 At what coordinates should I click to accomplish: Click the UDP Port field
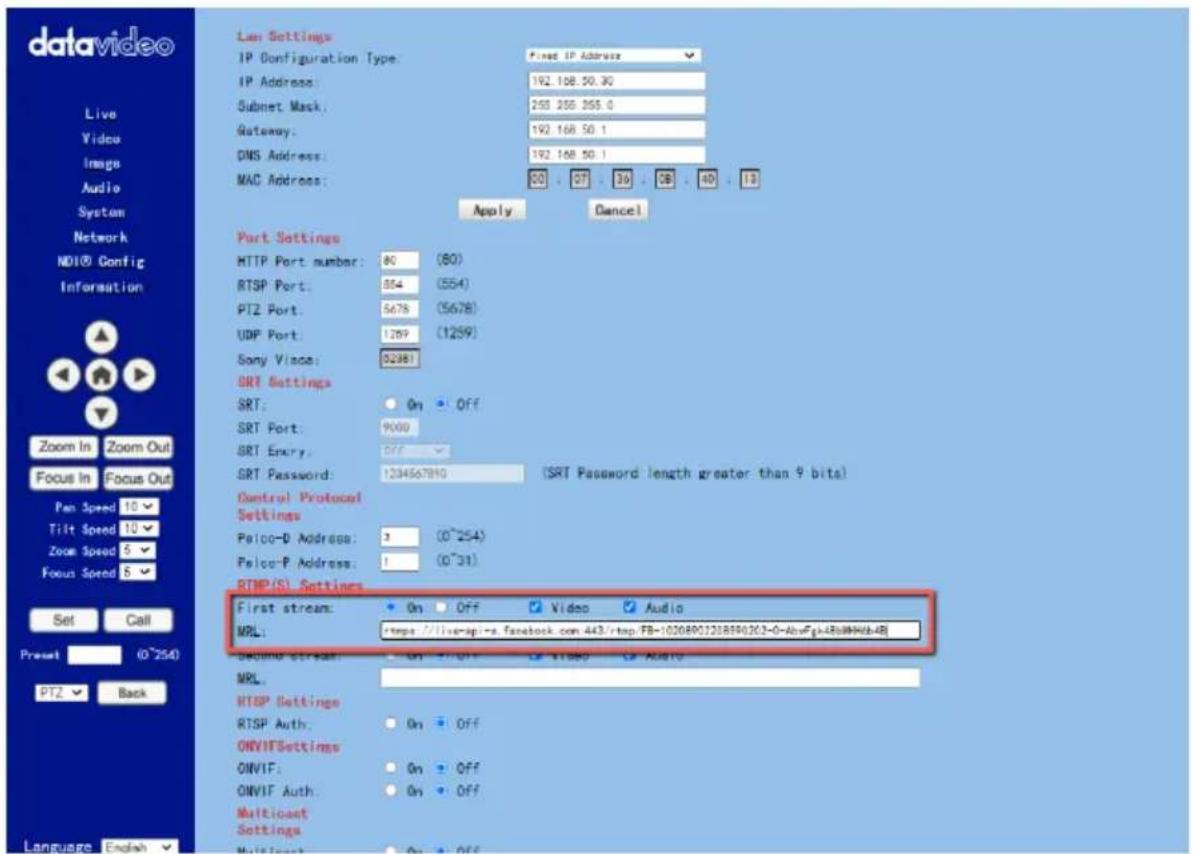point(399,333)
